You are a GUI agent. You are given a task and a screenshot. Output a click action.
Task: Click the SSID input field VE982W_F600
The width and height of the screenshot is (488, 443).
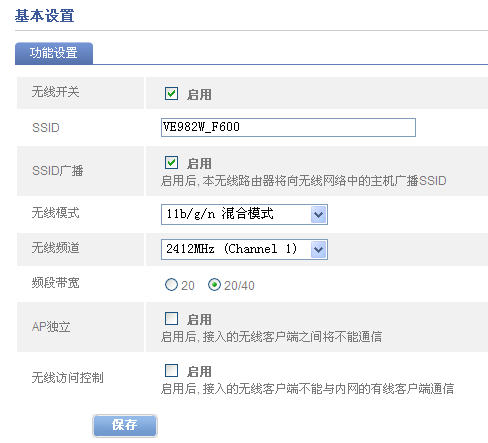pos(288,127)
